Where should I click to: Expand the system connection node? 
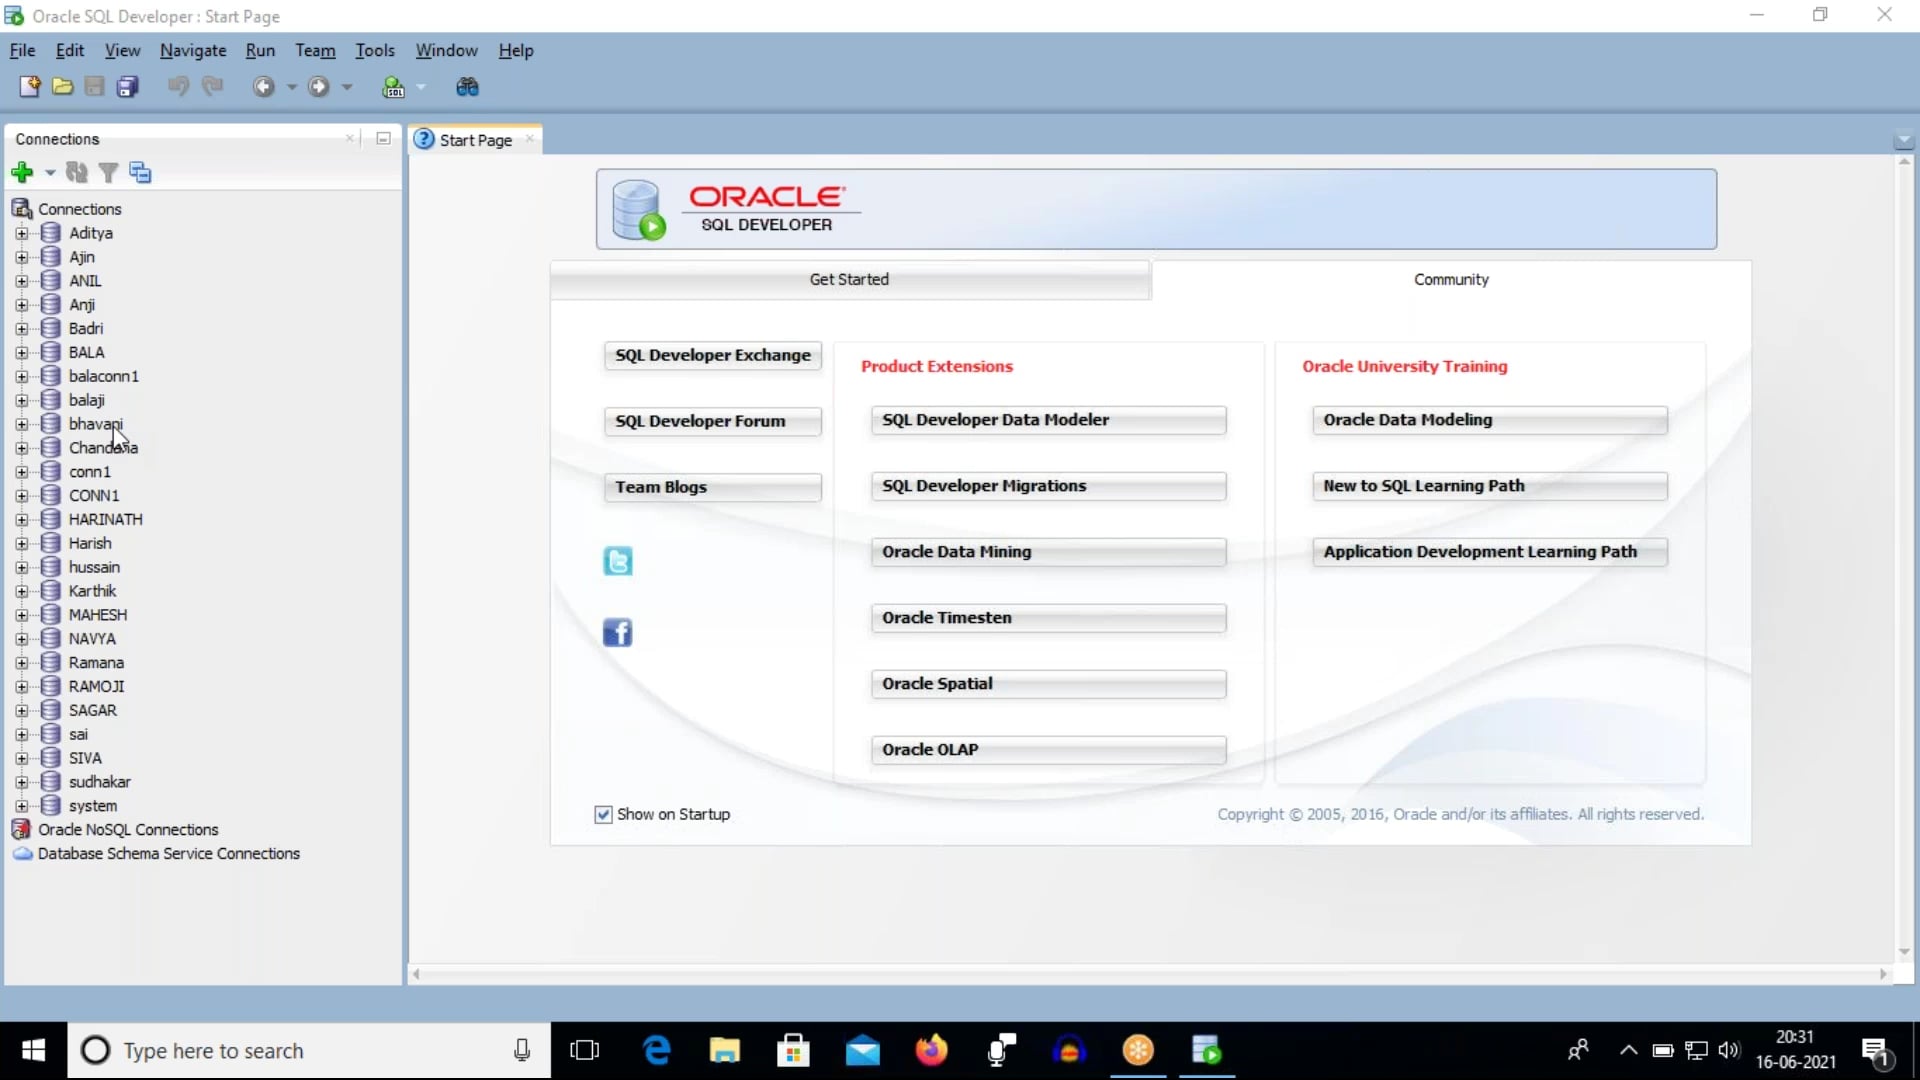21,806
